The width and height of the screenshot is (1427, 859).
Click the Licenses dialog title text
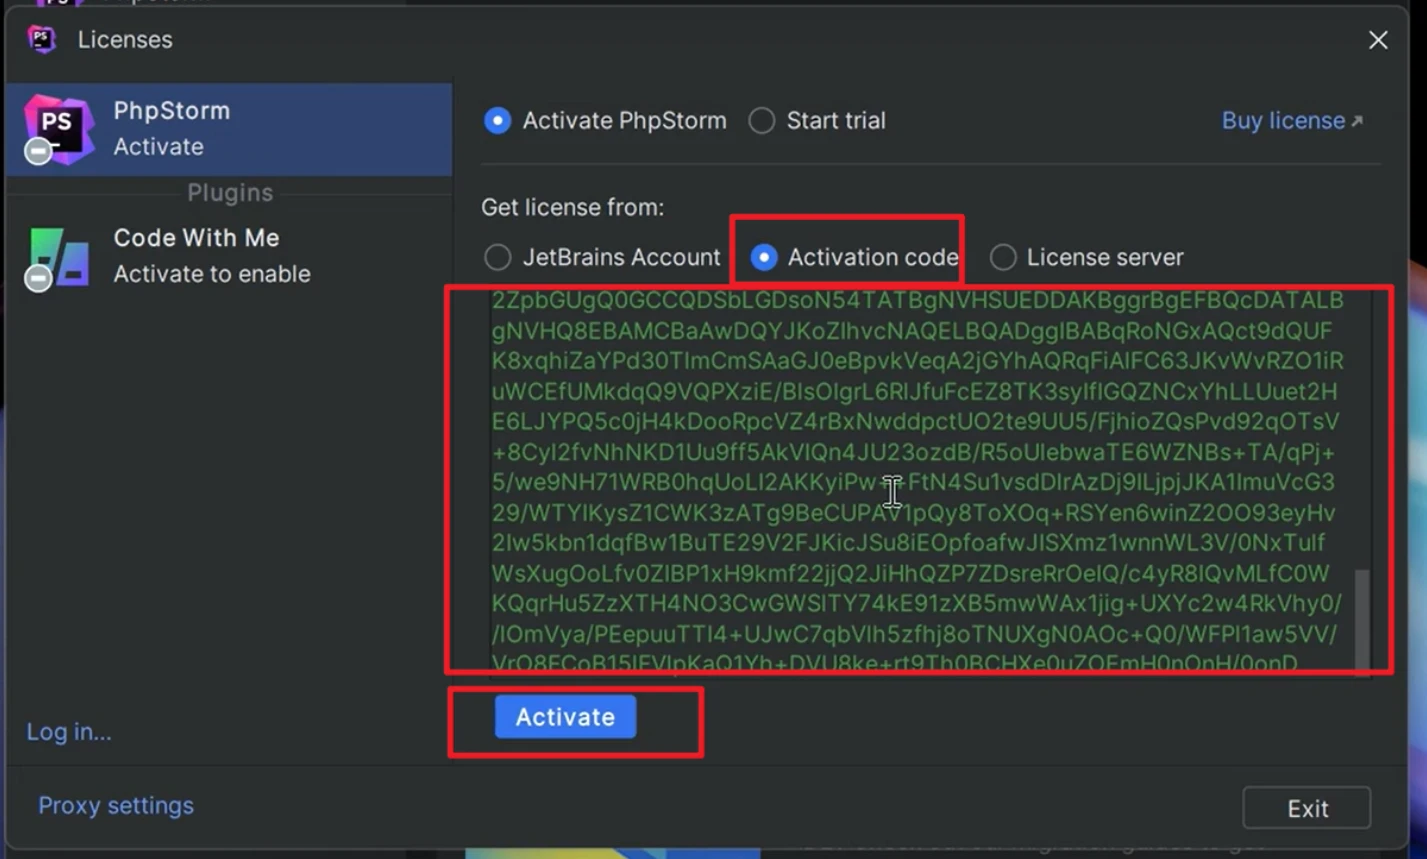click(125, 40)
